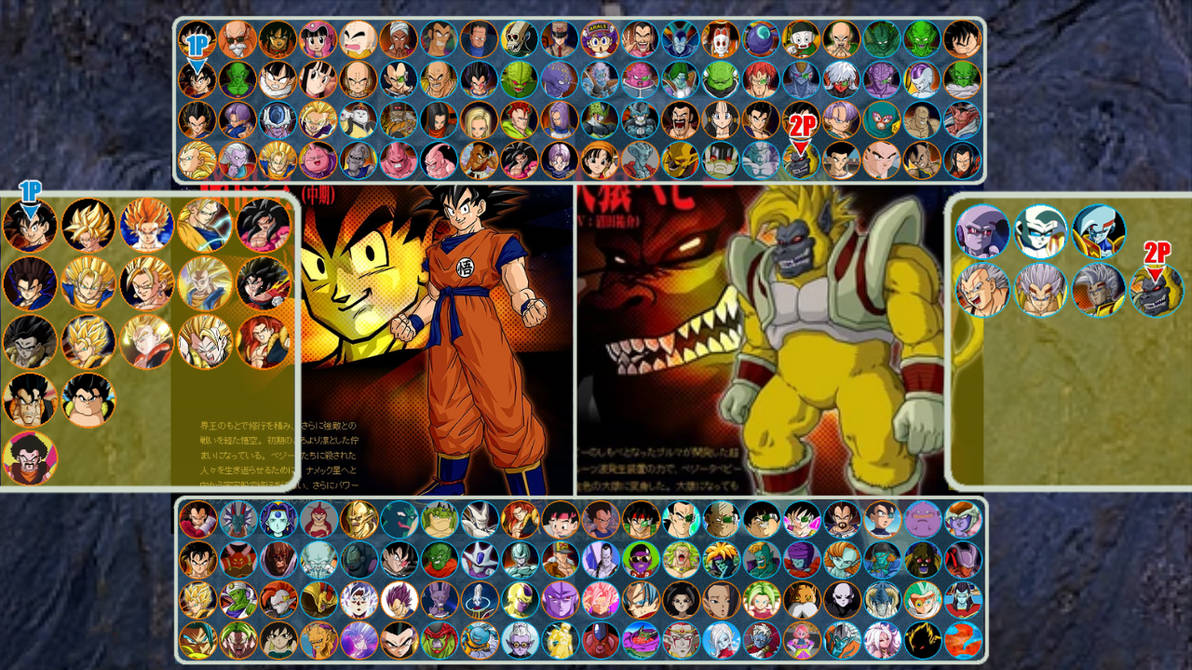Select Supreme Kai with white mohawk

tap(237, 160)
